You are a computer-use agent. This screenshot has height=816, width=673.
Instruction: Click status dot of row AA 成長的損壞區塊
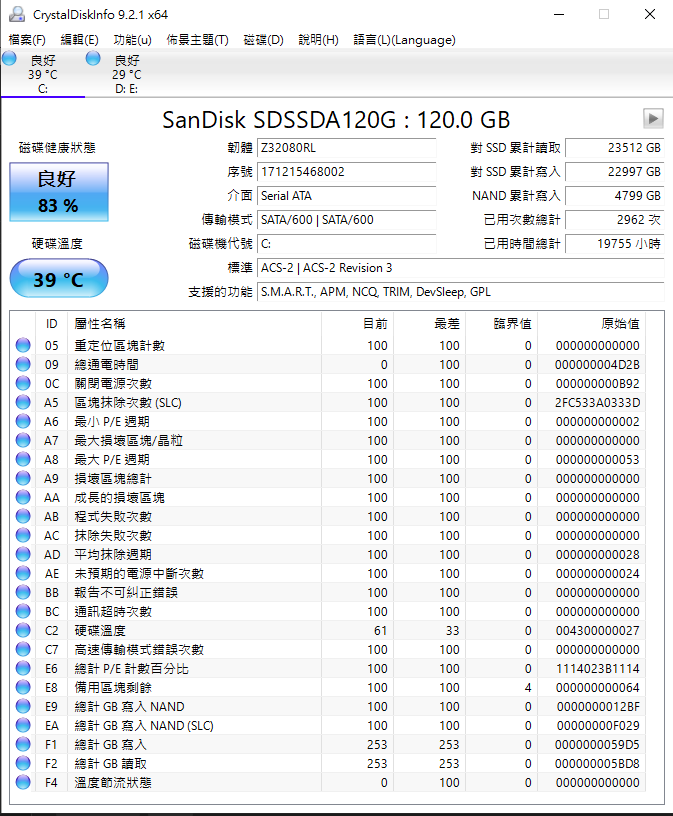coord(23,496)
